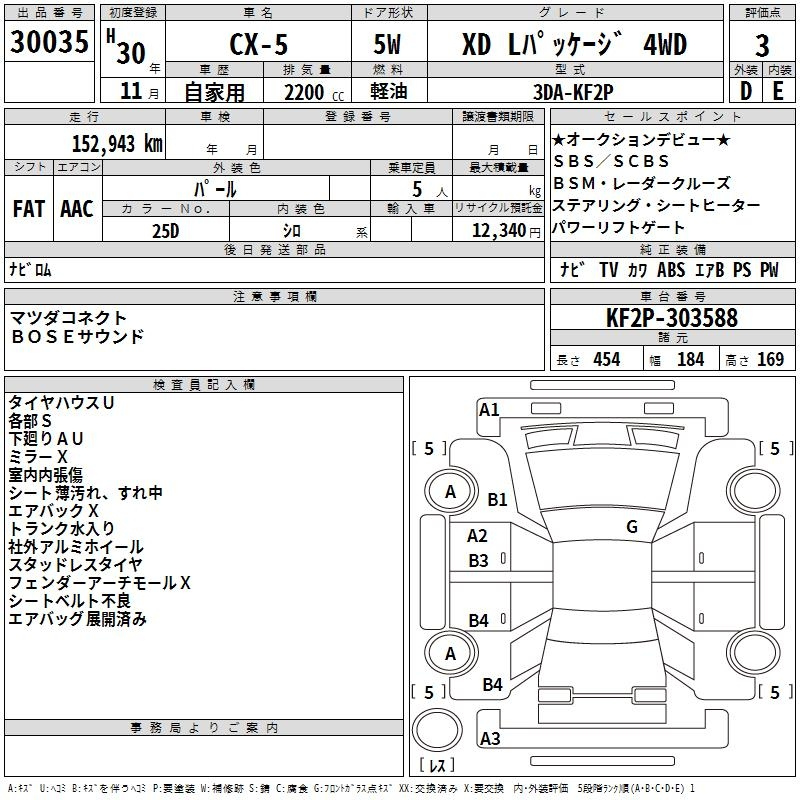Click the registration month value 11
Viewport: 800px width, 800px height.
[131, 91]
